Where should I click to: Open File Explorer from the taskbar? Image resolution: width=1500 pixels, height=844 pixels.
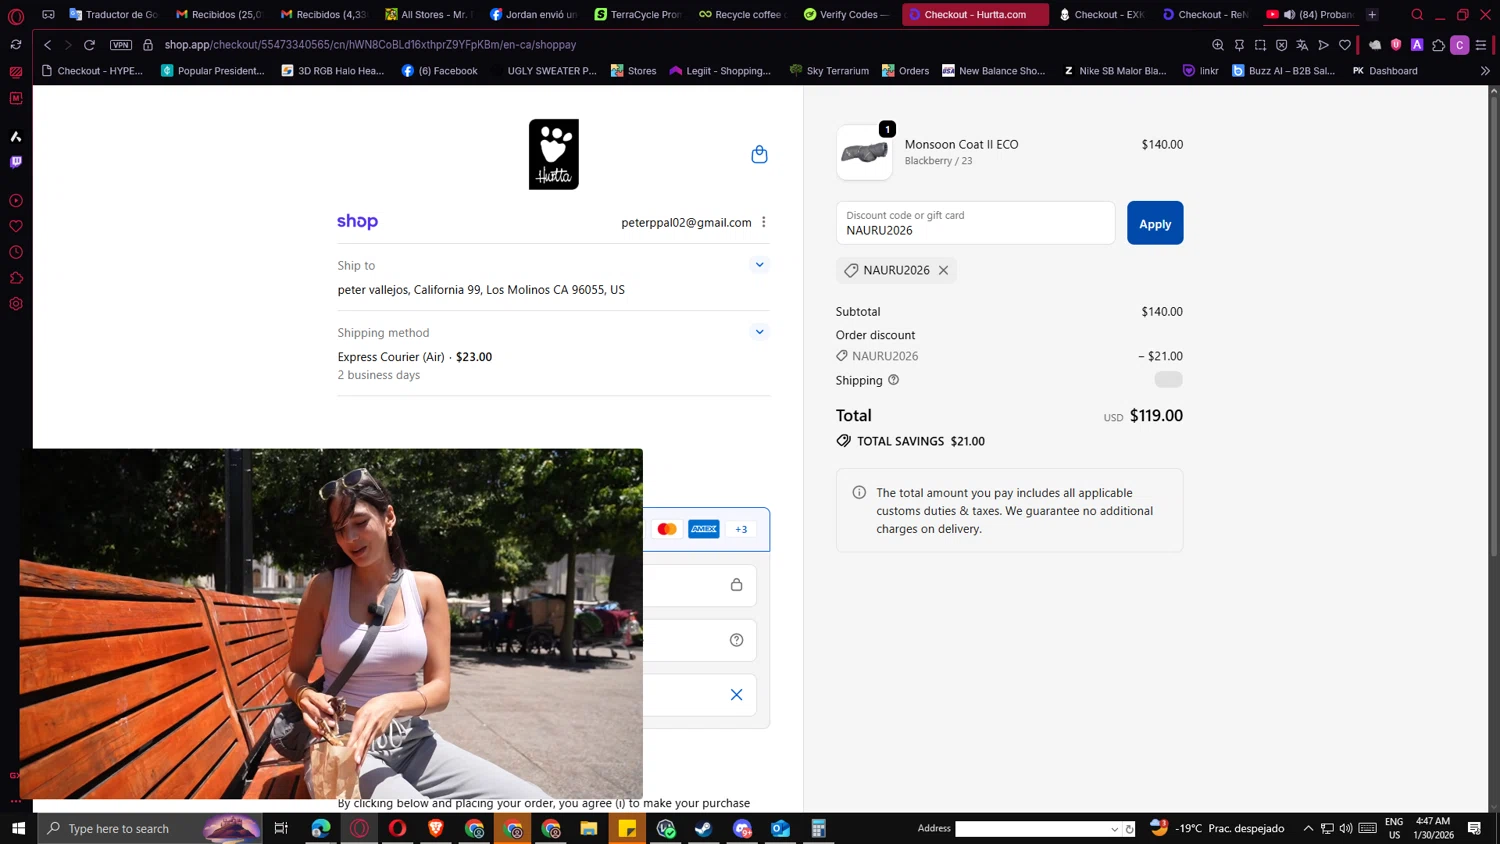[x=589, y=828]
